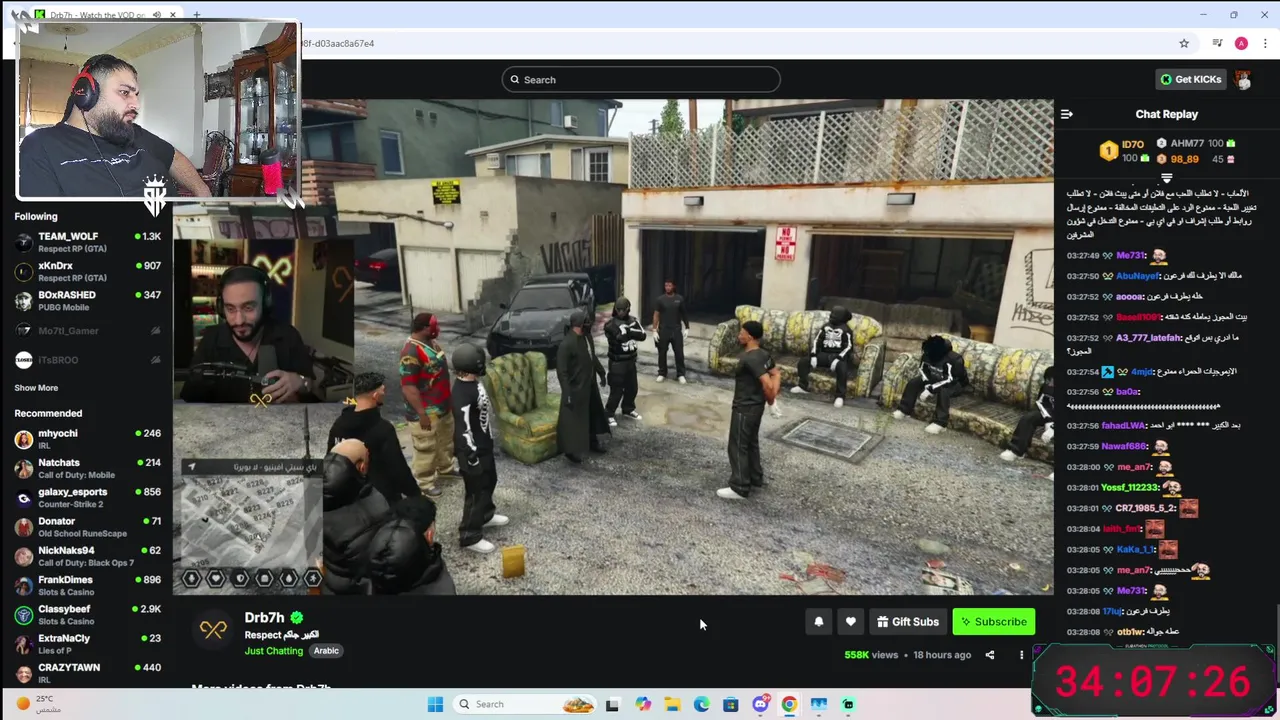Open the mhyochi channel avatar

point(24,439)
